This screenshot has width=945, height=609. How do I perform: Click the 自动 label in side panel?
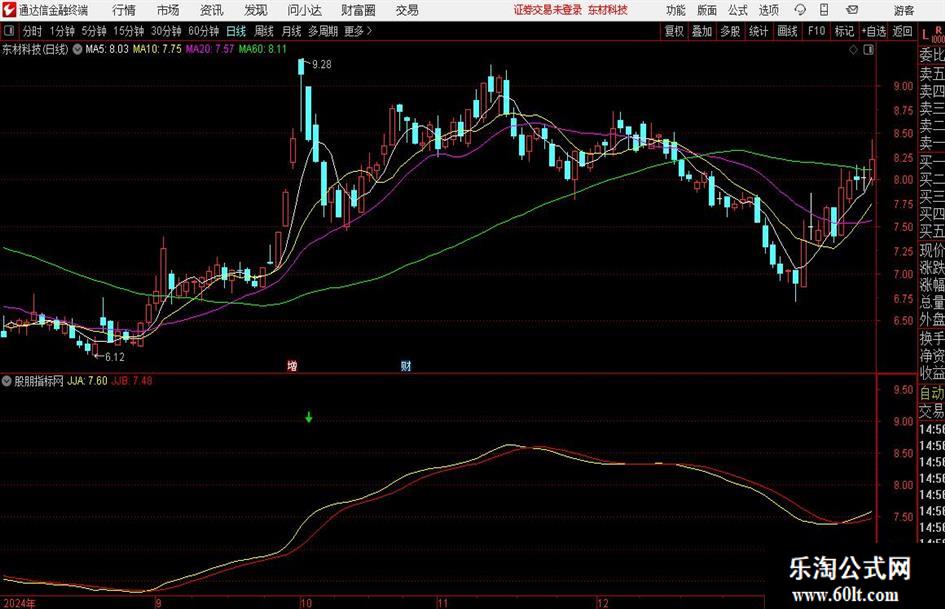pyautogui.click(x=932, y=393)
